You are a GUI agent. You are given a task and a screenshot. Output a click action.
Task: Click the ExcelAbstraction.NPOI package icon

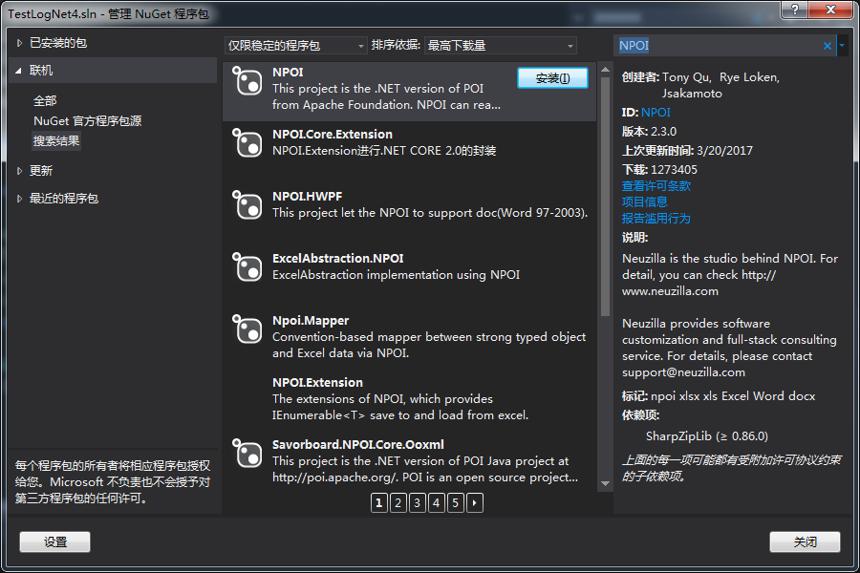[x=247, y=267]
